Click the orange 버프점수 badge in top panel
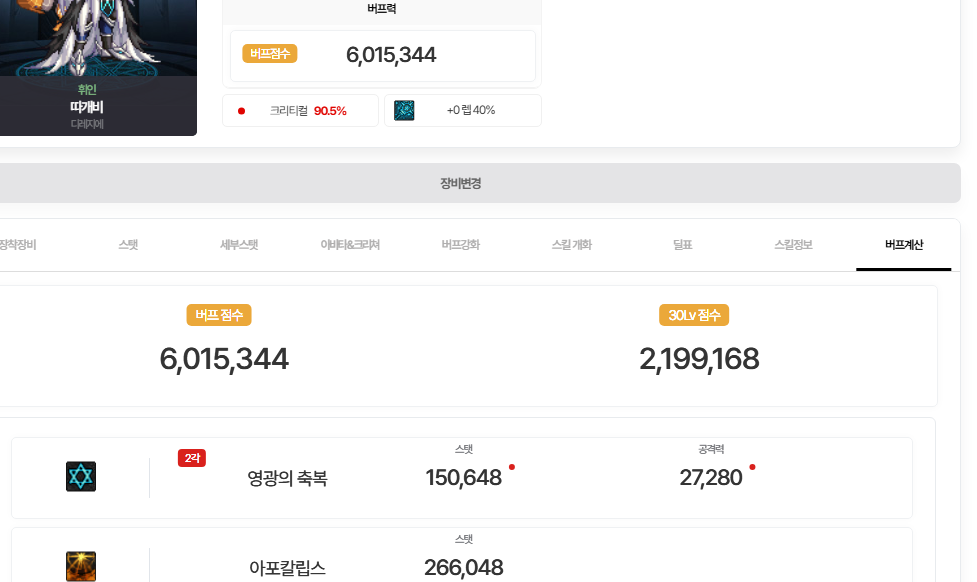 [270, 54]
